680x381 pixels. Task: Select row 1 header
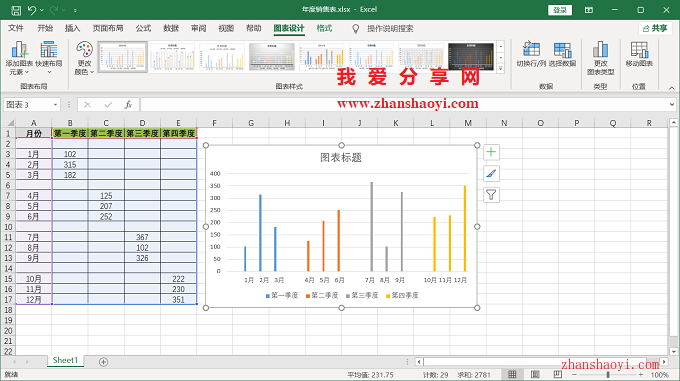pos(8,134)
